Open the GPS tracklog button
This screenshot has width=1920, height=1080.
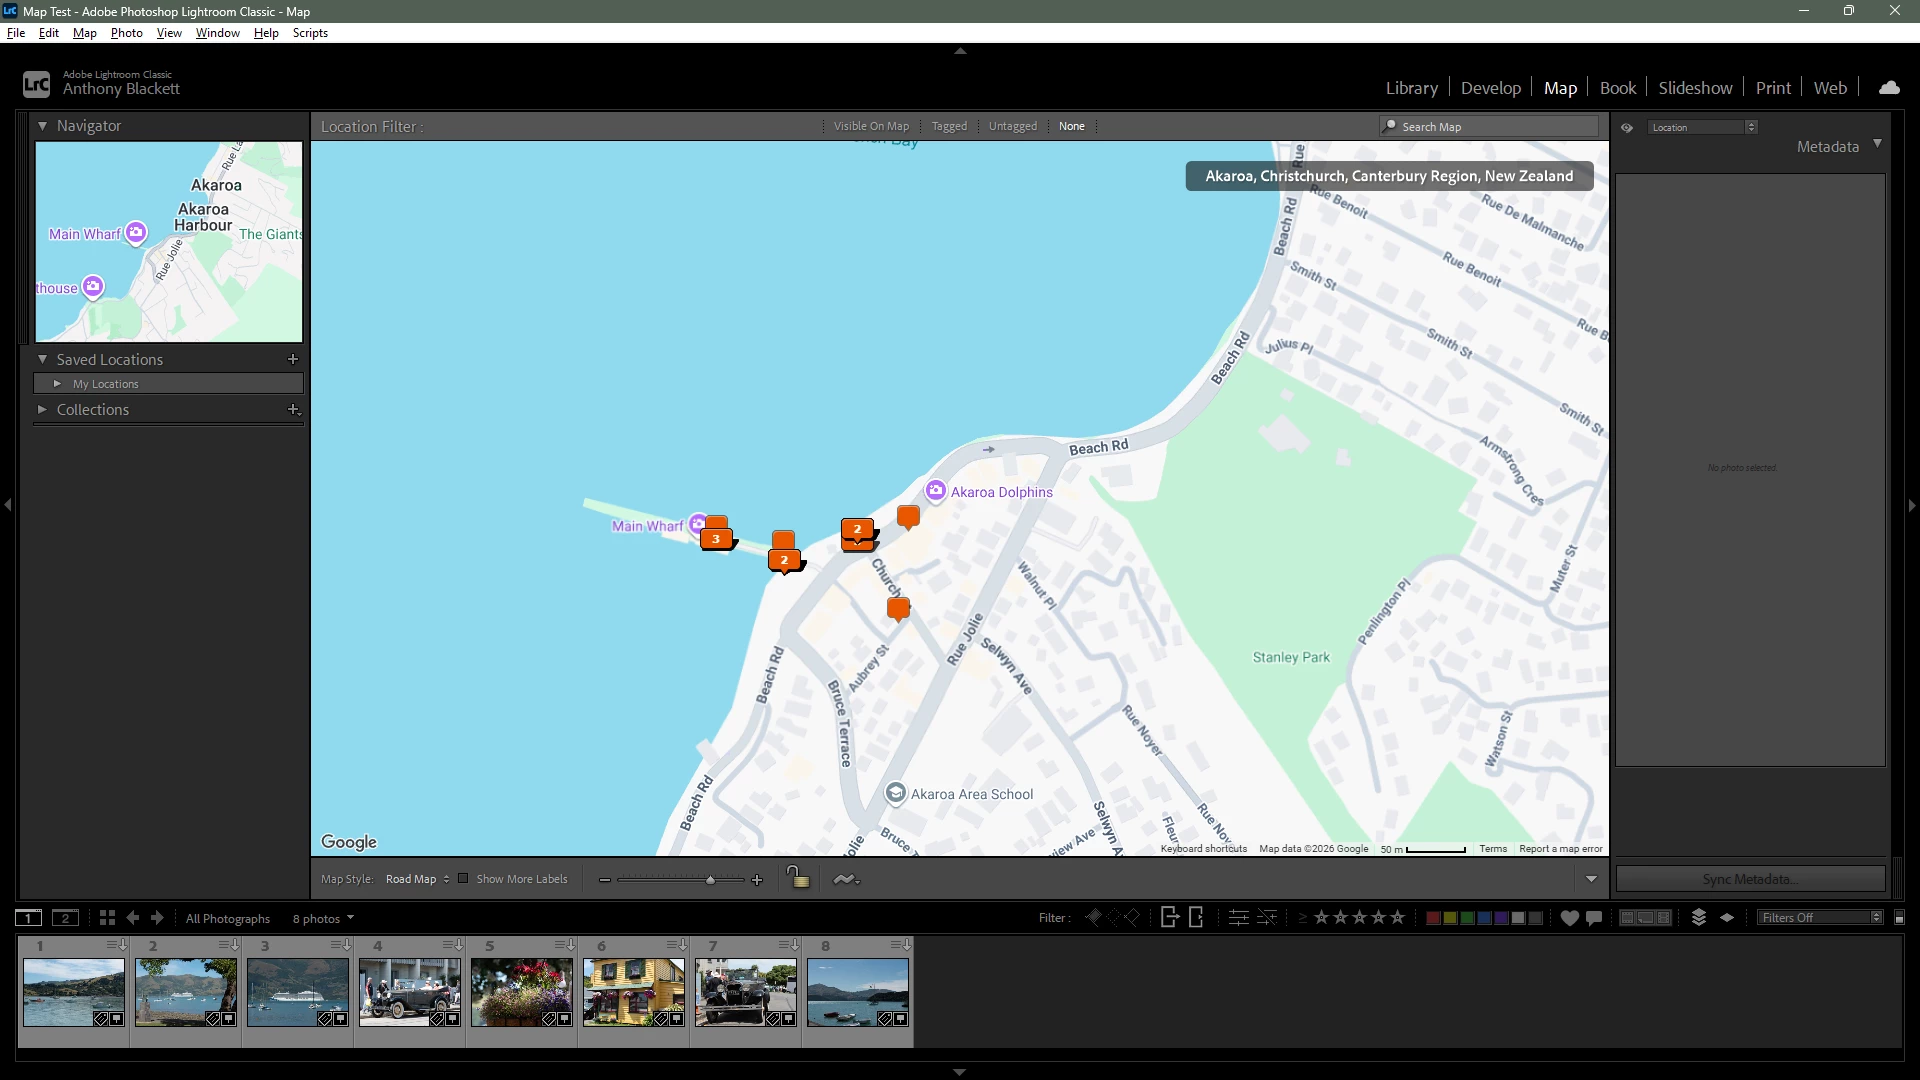point(846,879)
